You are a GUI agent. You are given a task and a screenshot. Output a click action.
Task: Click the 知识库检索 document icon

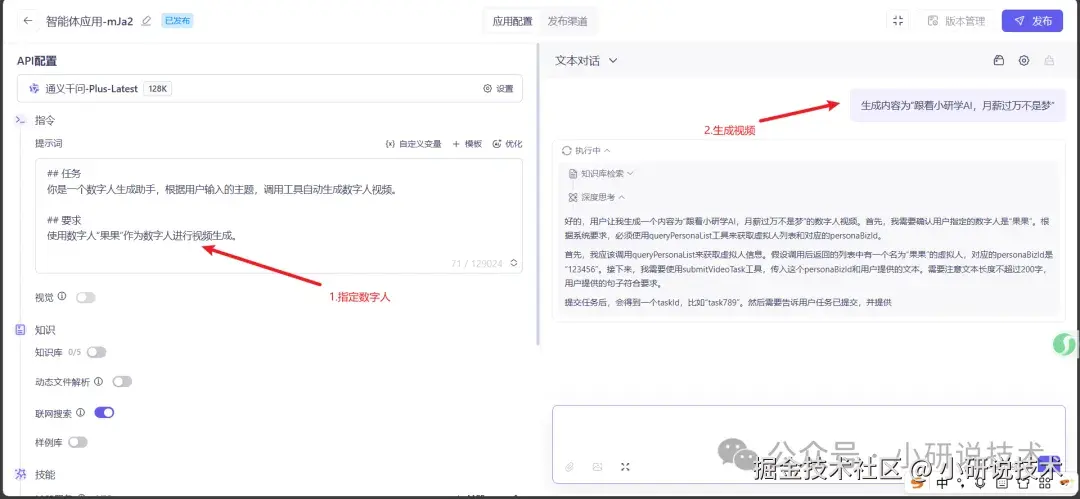573,174
